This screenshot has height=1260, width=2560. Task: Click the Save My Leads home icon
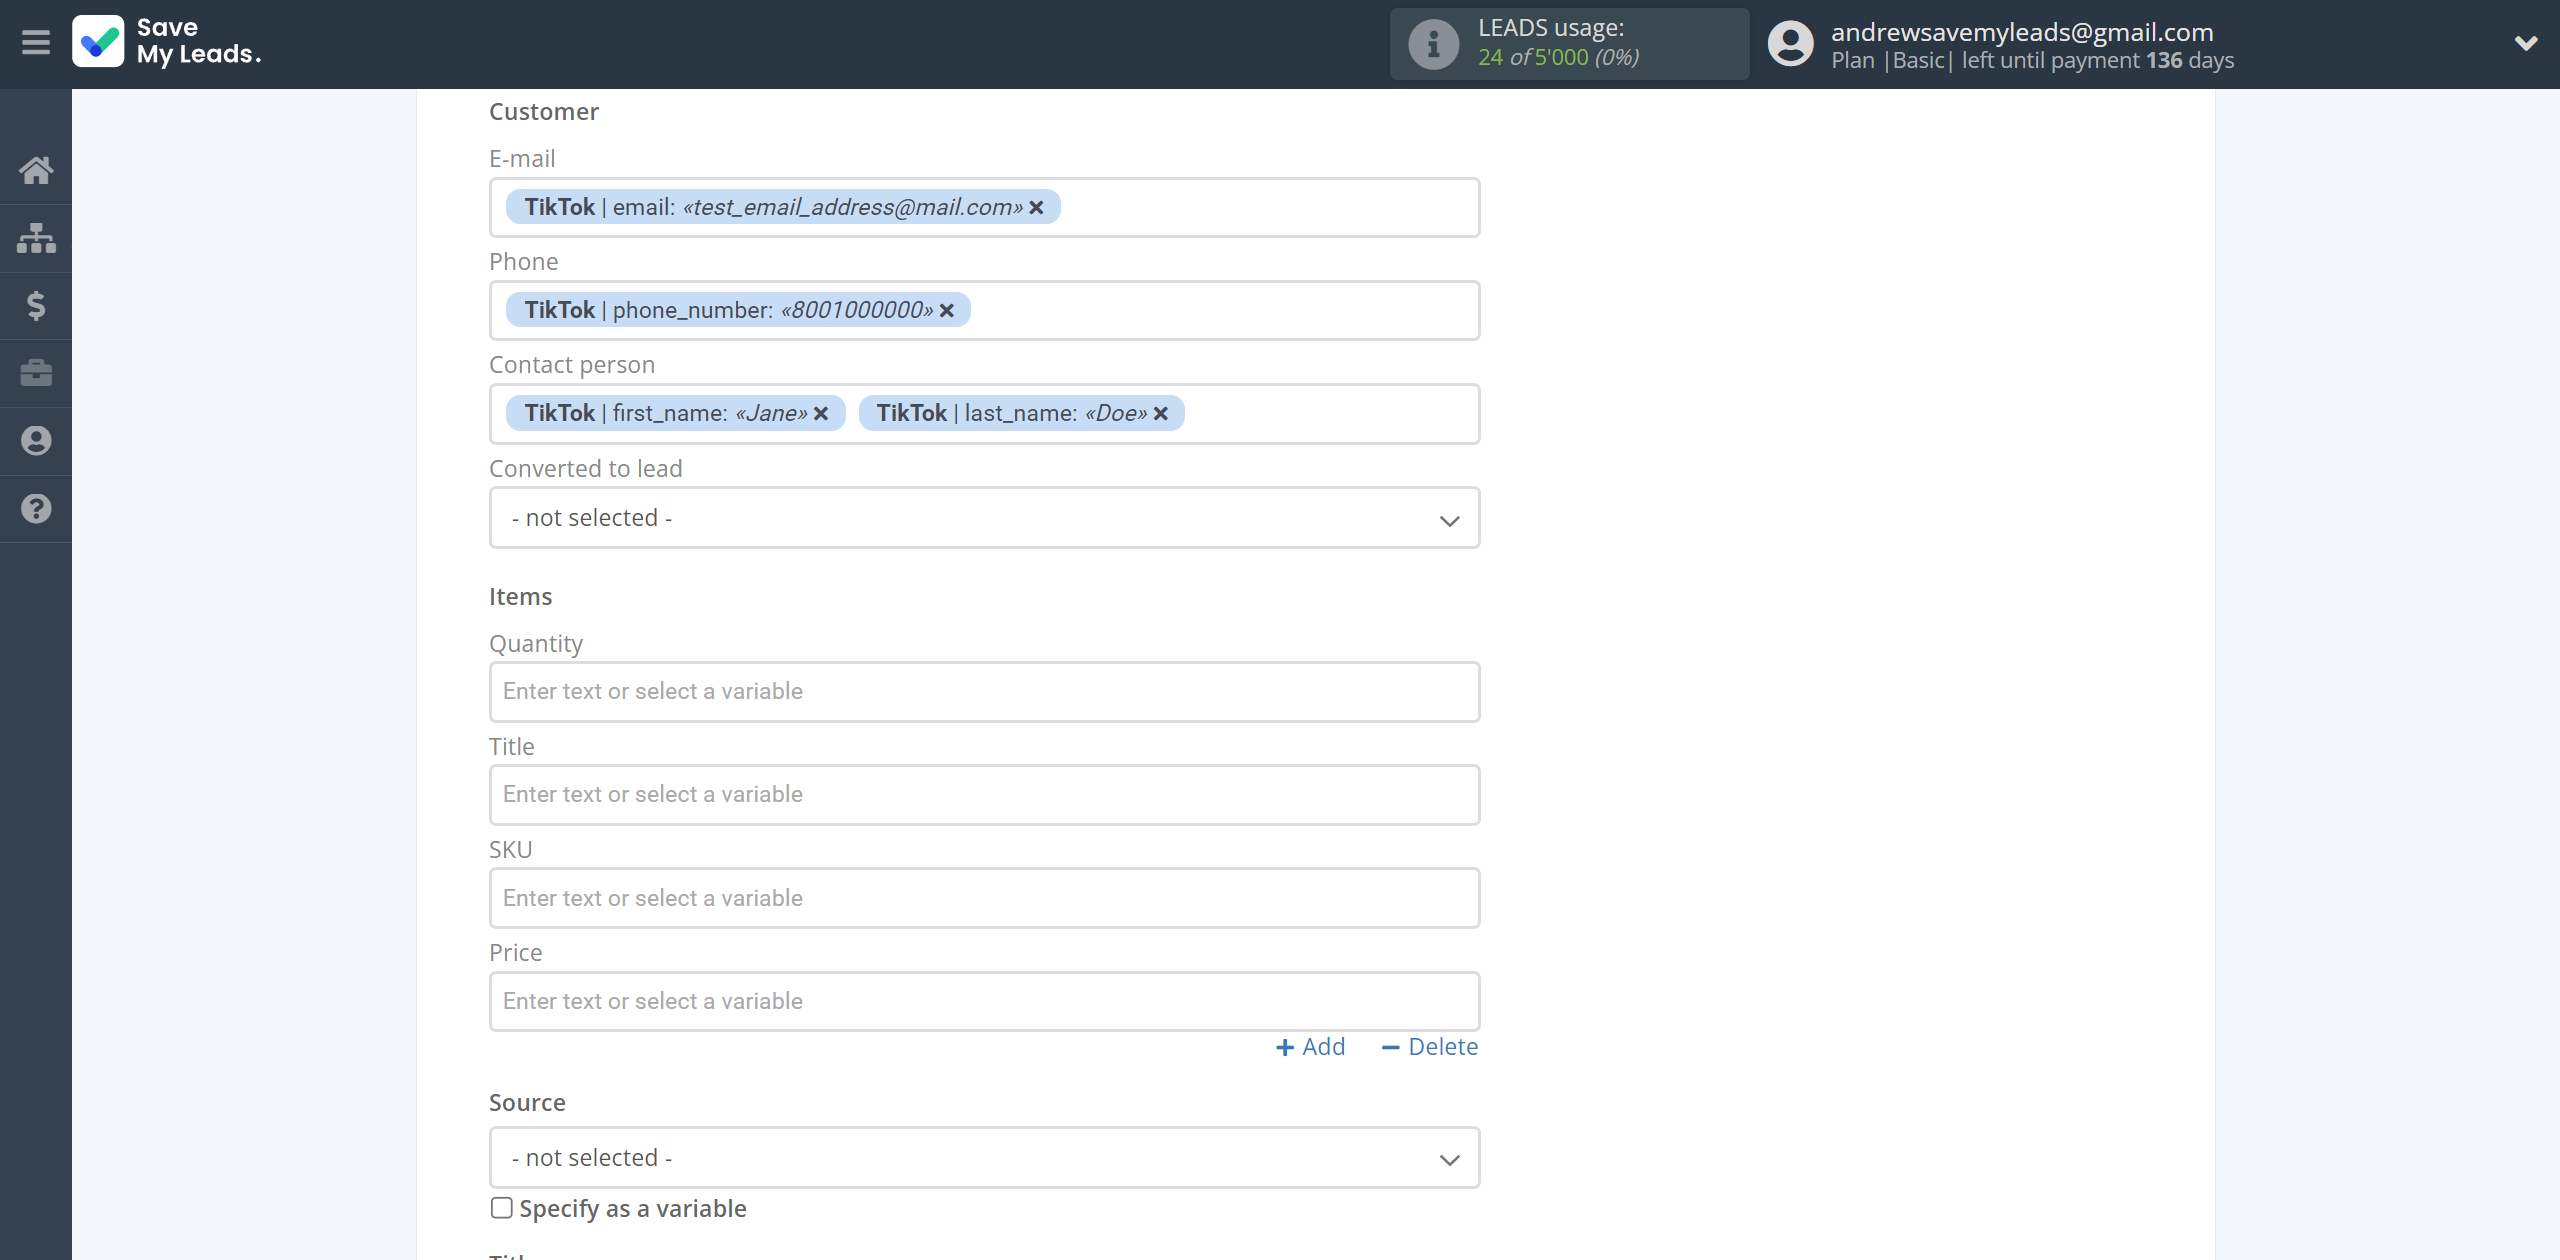pos(38,168)
